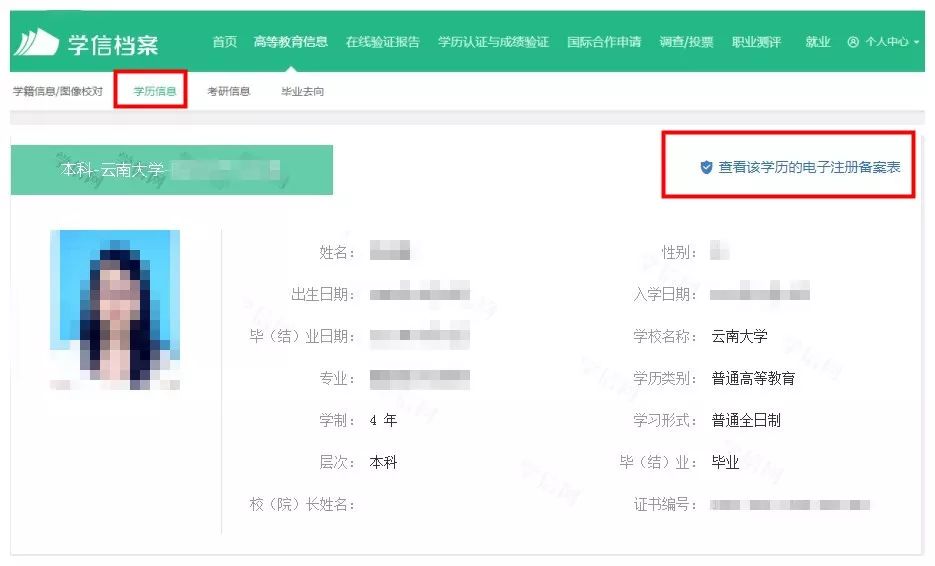
Task: Click the 入学日期 label
Action: (665, 294)
